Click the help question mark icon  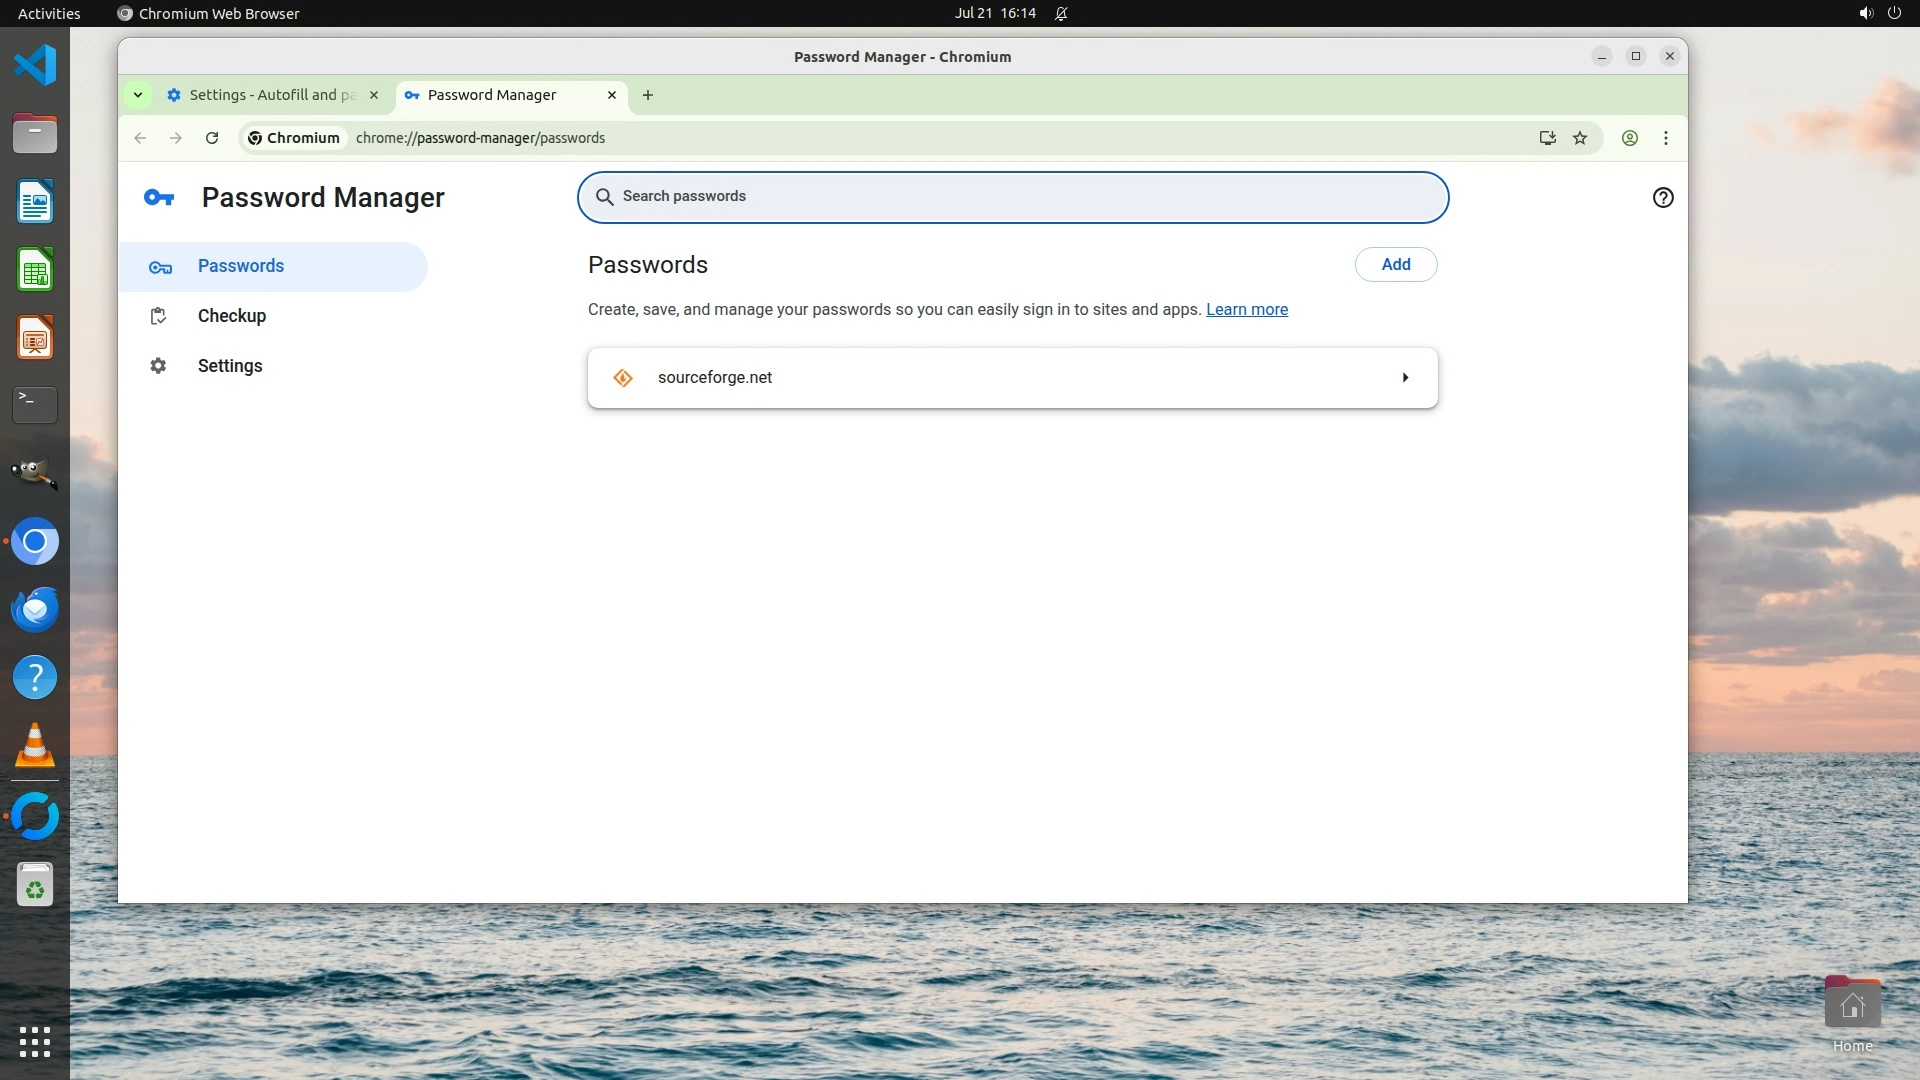1662,198
